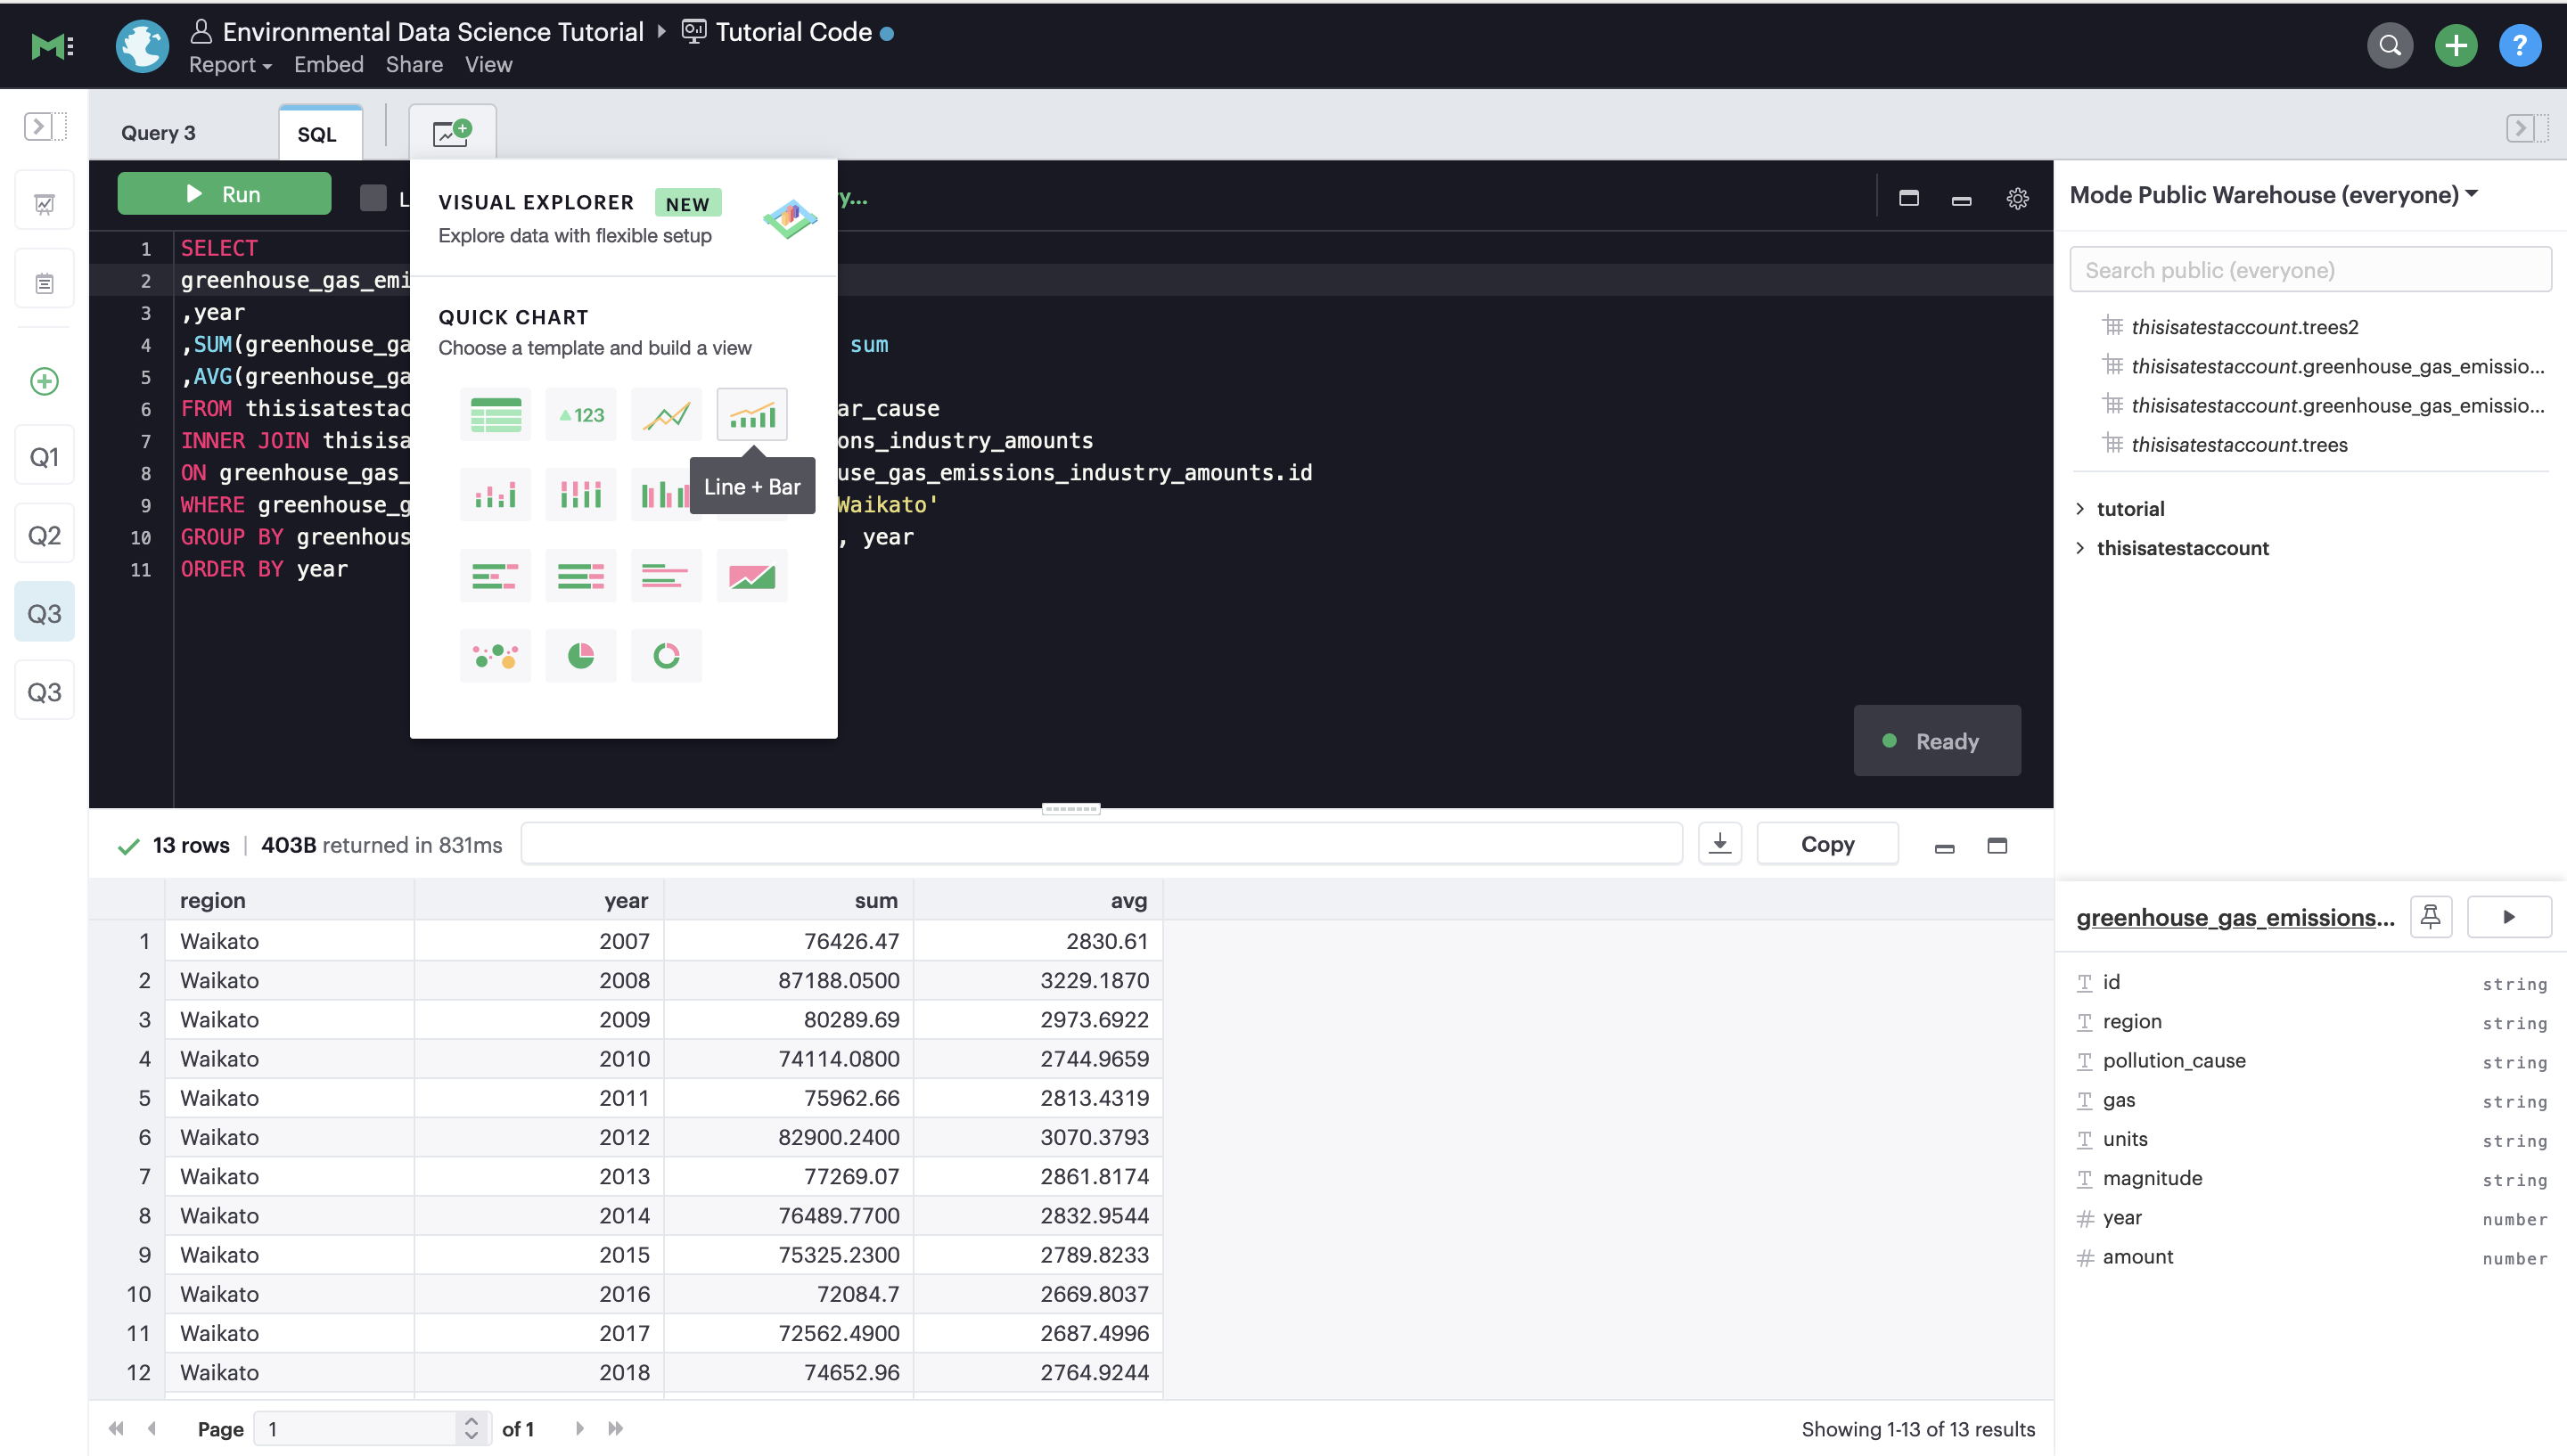2567x1456 pixels.
Task: Pin the greenhouse_gas_emissions table
Action: pos(2430,916)
